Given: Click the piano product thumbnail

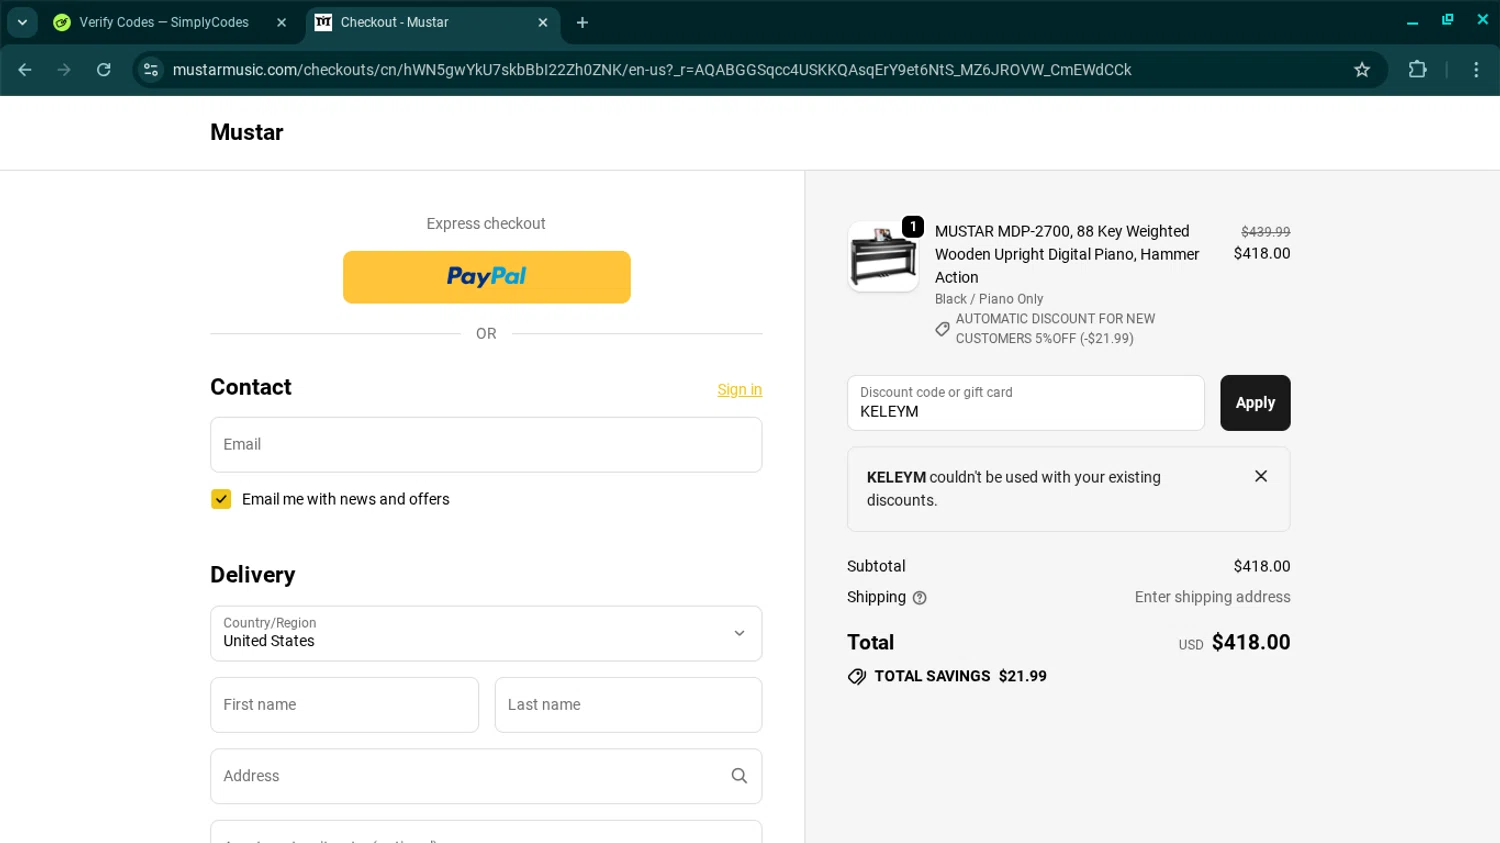Looking at the screenshot, I should coord(883,257).
